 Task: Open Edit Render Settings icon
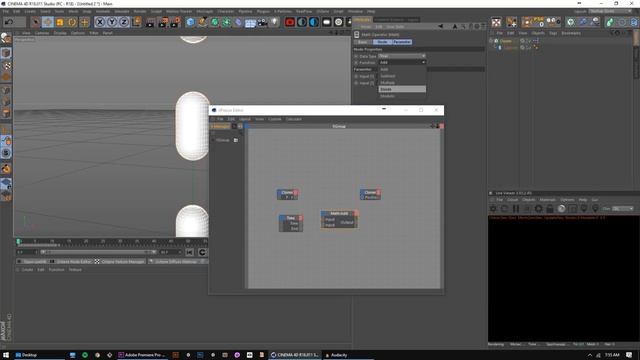(x=176, y=22)
